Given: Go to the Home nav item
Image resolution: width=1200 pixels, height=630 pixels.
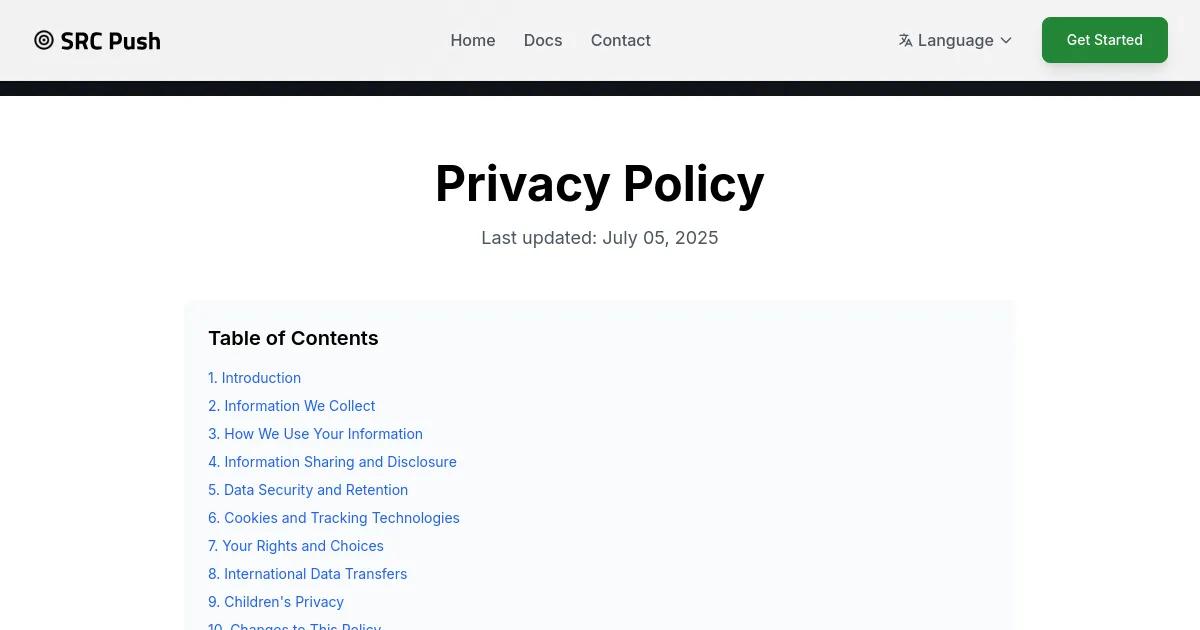Looking at the screenshot, I should pos(473,40).
